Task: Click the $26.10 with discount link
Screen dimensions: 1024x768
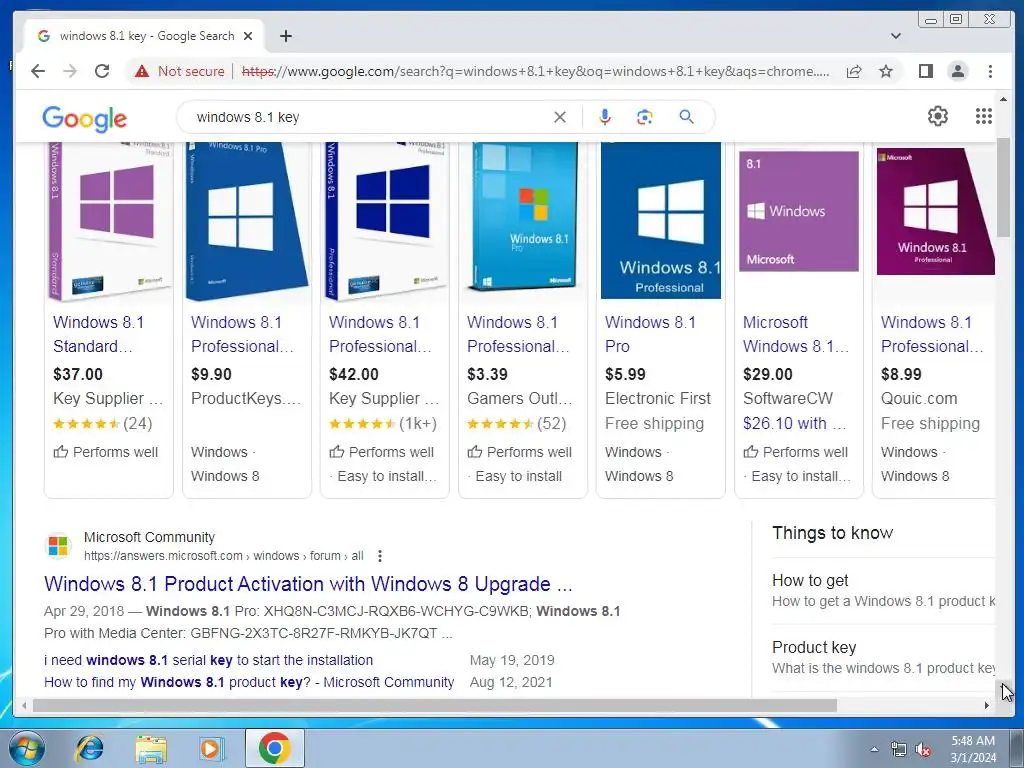Action: (794, 423)
